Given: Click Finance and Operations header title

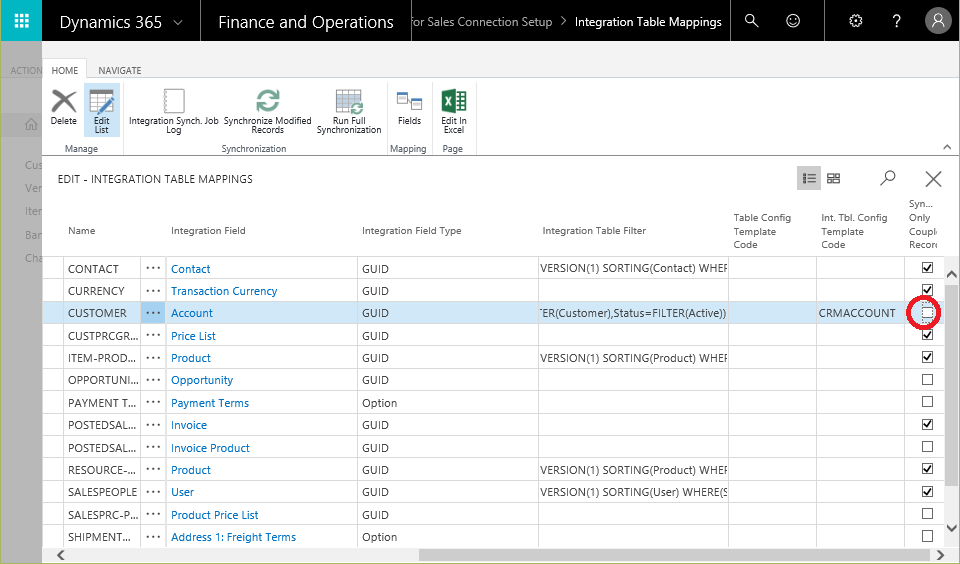Looking at the screenshot, I should [x=306, y=22].
